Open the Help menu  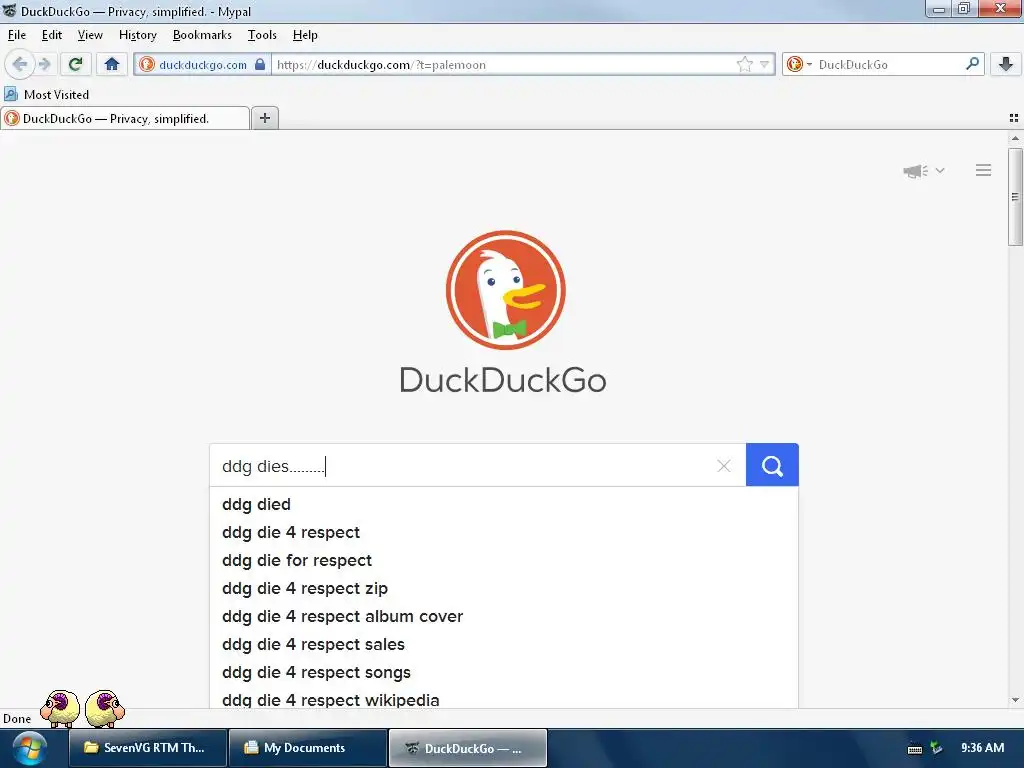(x=305, y=35)
